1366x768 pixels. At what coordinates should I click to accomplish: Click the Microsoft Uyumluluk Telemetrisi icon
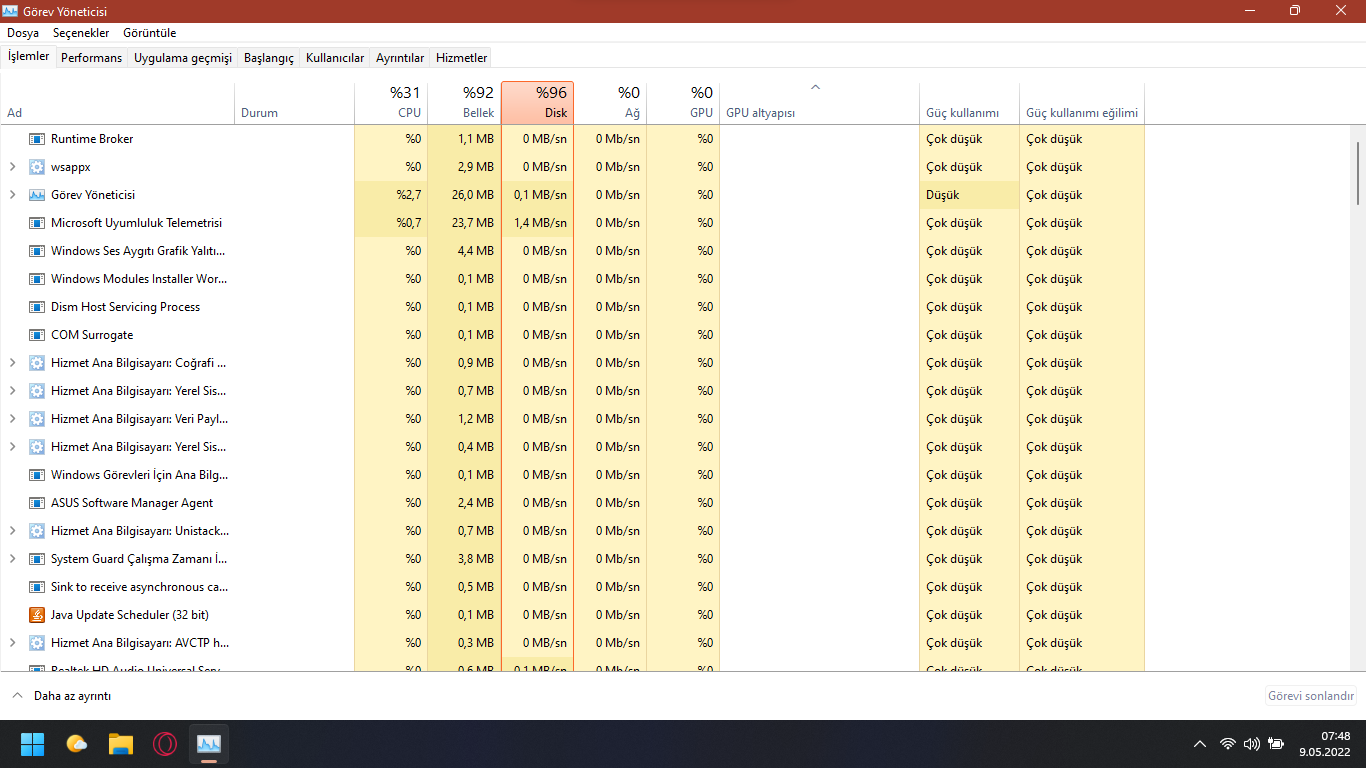37,223
